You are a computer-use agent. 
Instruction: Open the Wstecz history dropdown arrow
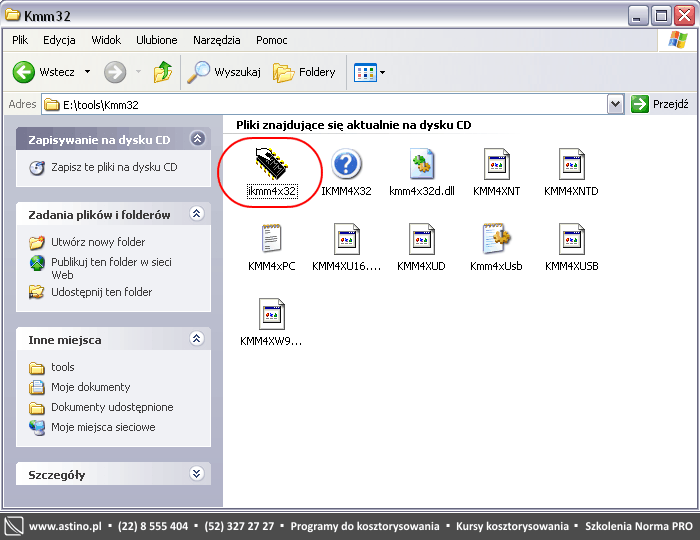[x=88, y=72]
